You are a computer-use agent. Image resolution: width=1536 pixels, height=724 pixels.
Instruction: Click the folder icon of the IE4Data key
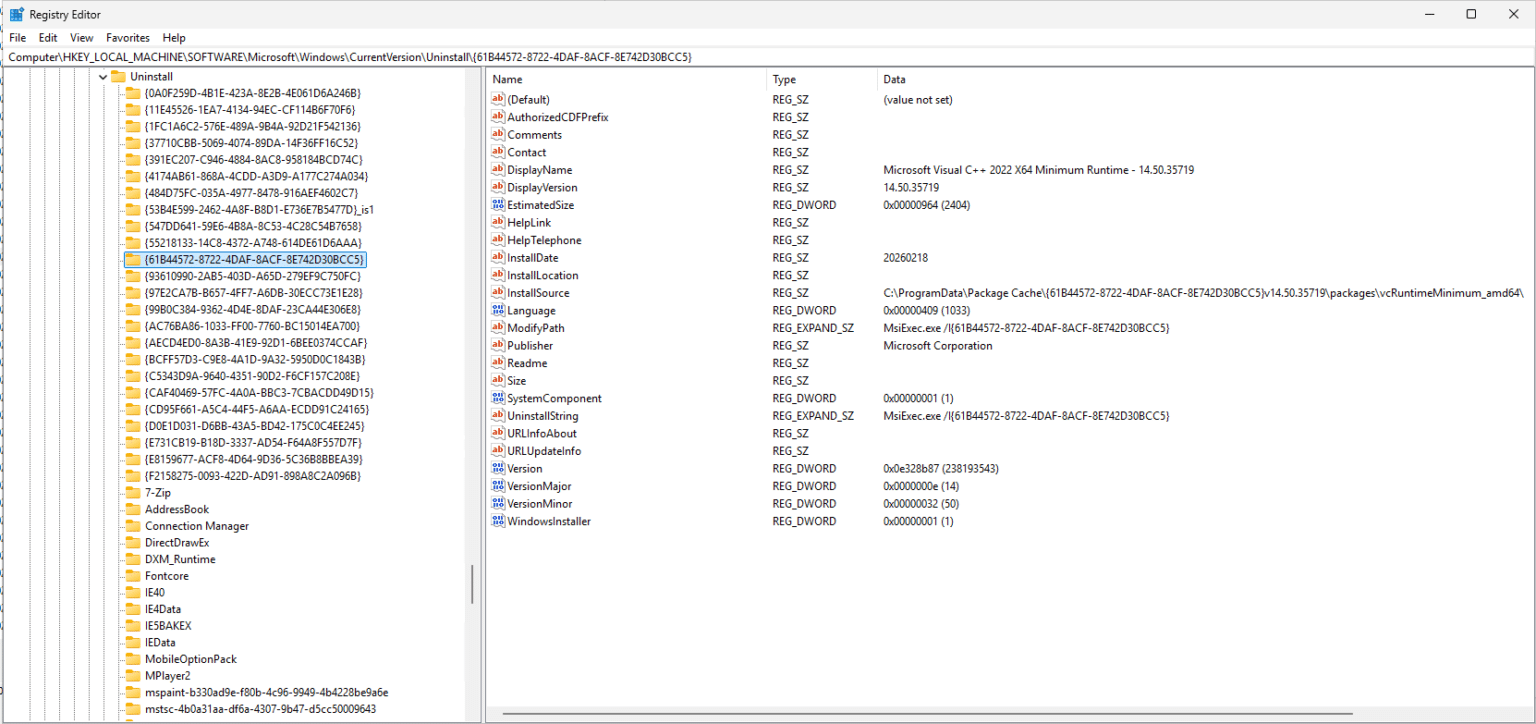click(x=133, y=609)
